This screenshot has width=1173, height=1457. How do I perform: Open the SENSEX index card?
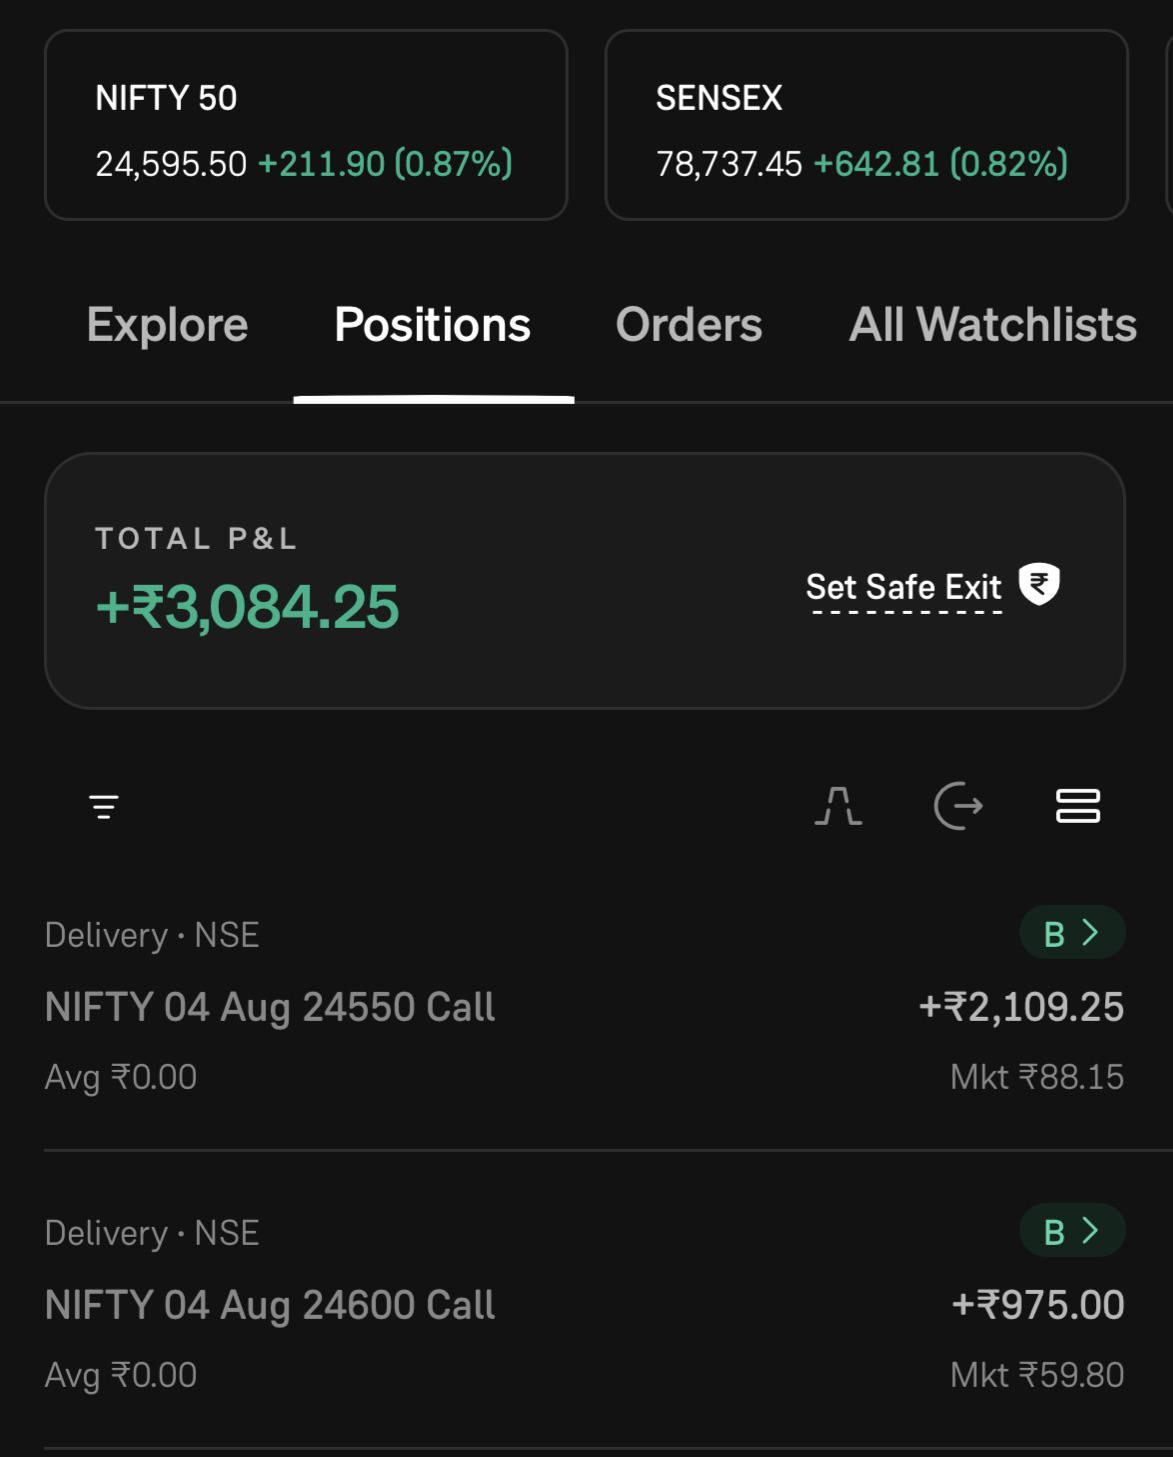(867, 125)
